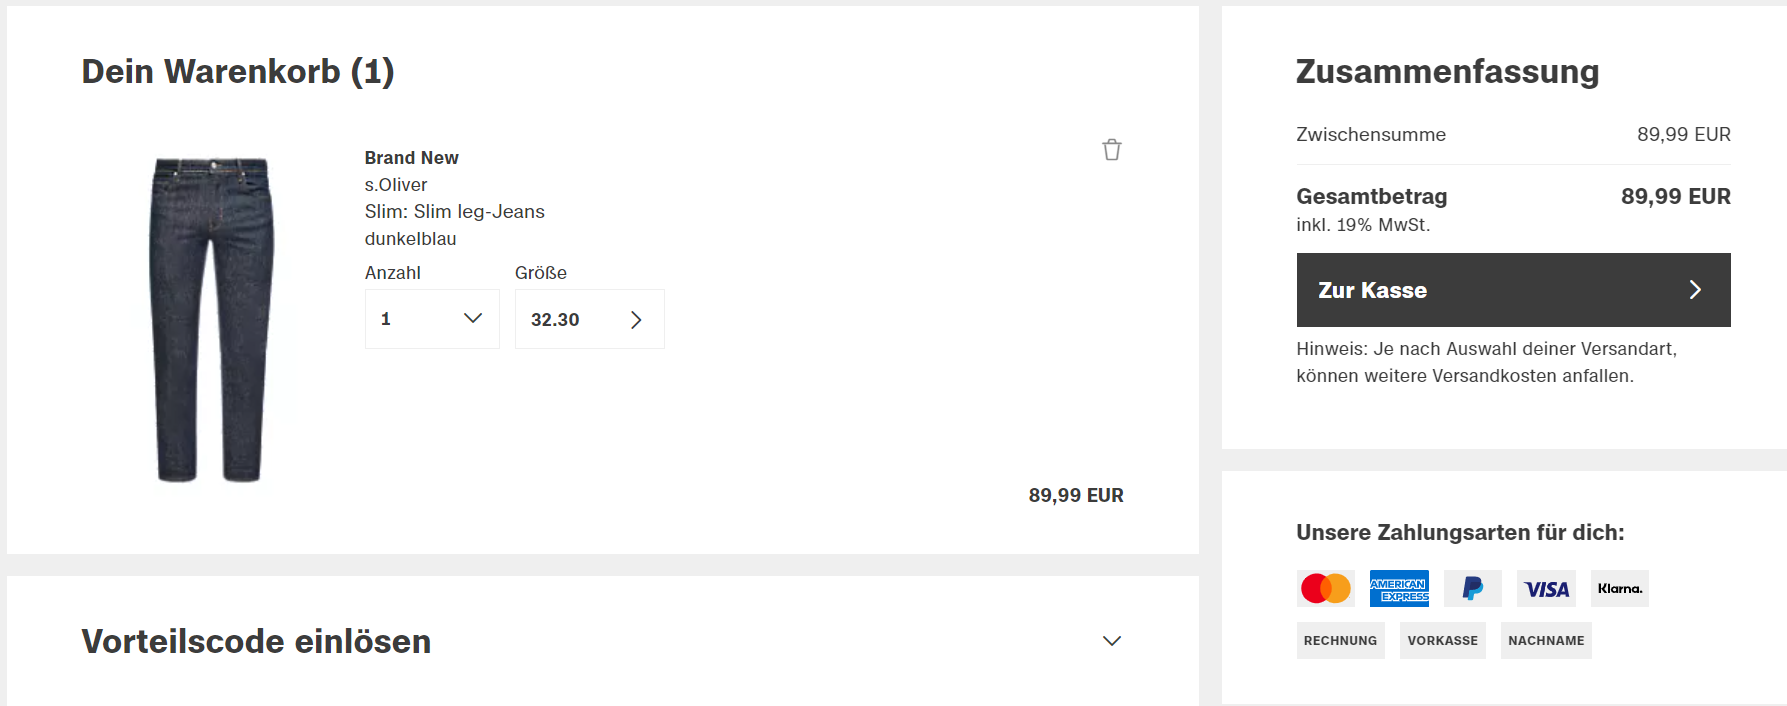Click the Slim: Slim leg-Jeans product name

point(454,212)
